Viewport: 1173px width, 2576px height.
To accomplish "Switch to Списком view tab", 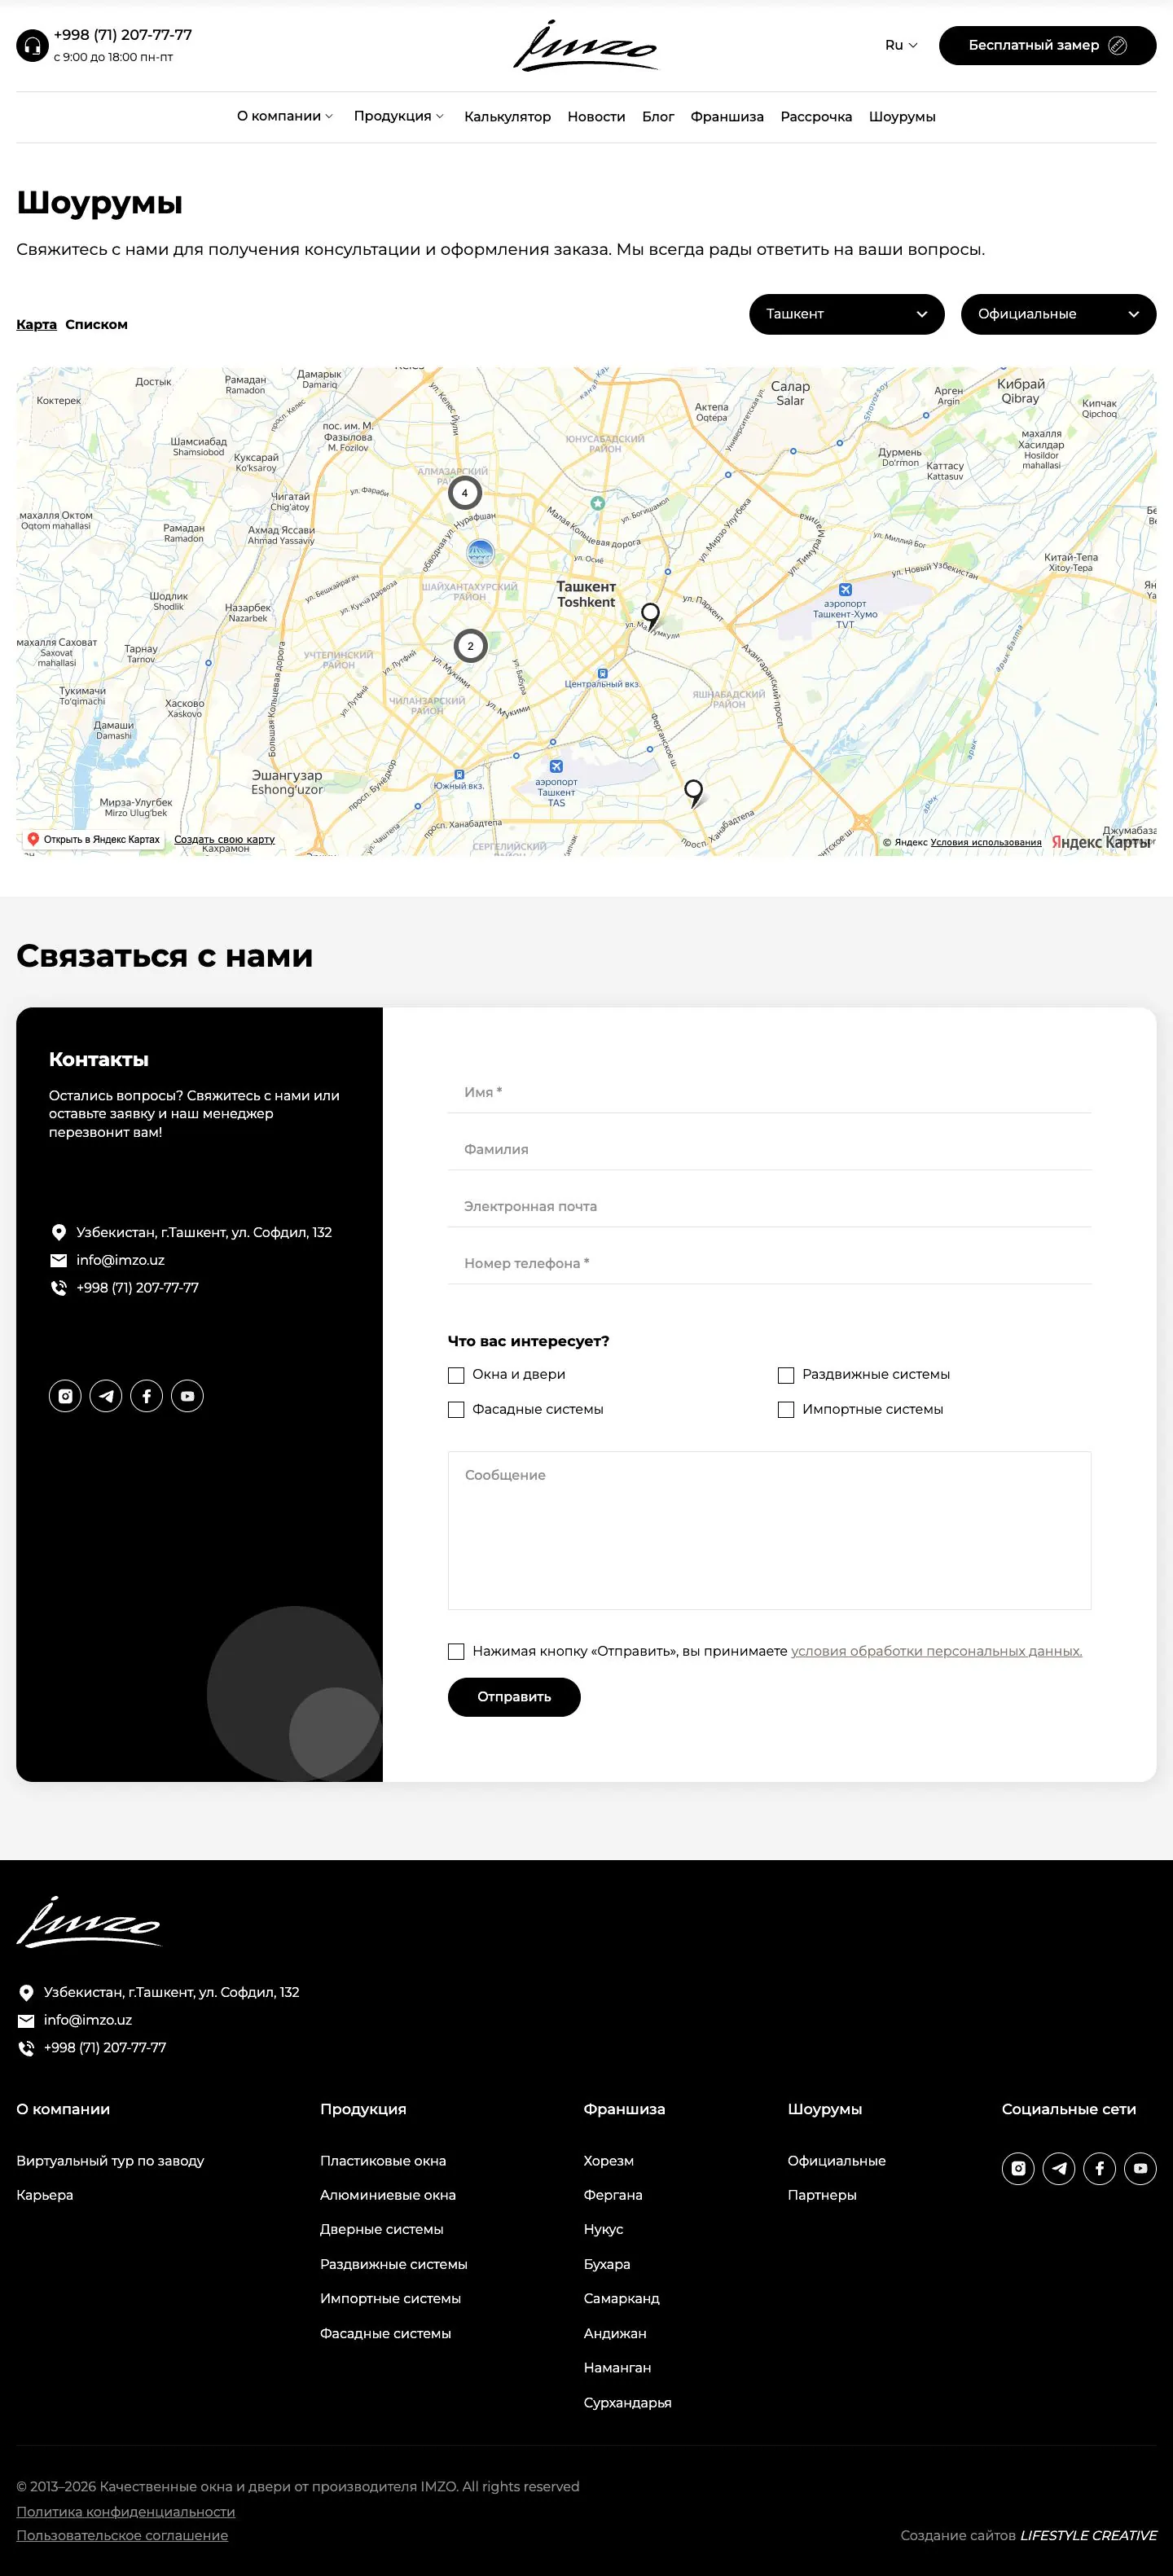I will coord(96,324).
